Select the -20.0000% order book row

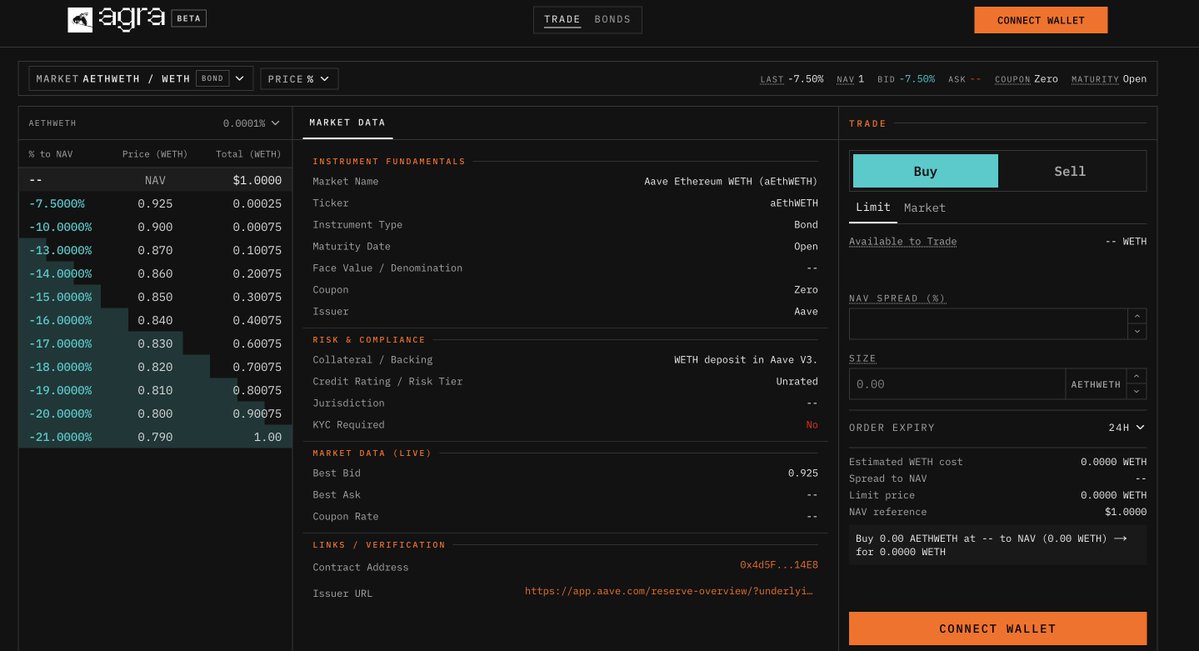click(x=155, y=414)
